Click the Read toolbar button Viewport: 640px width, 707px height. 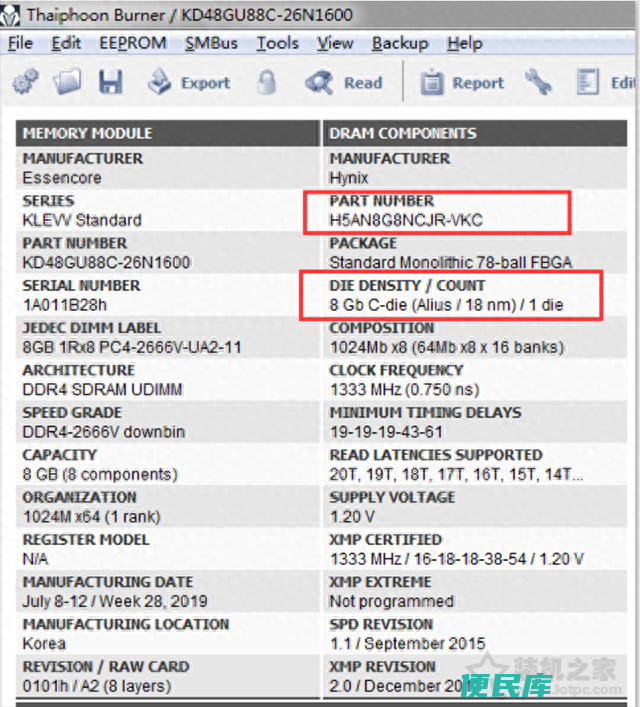[344, 83]
